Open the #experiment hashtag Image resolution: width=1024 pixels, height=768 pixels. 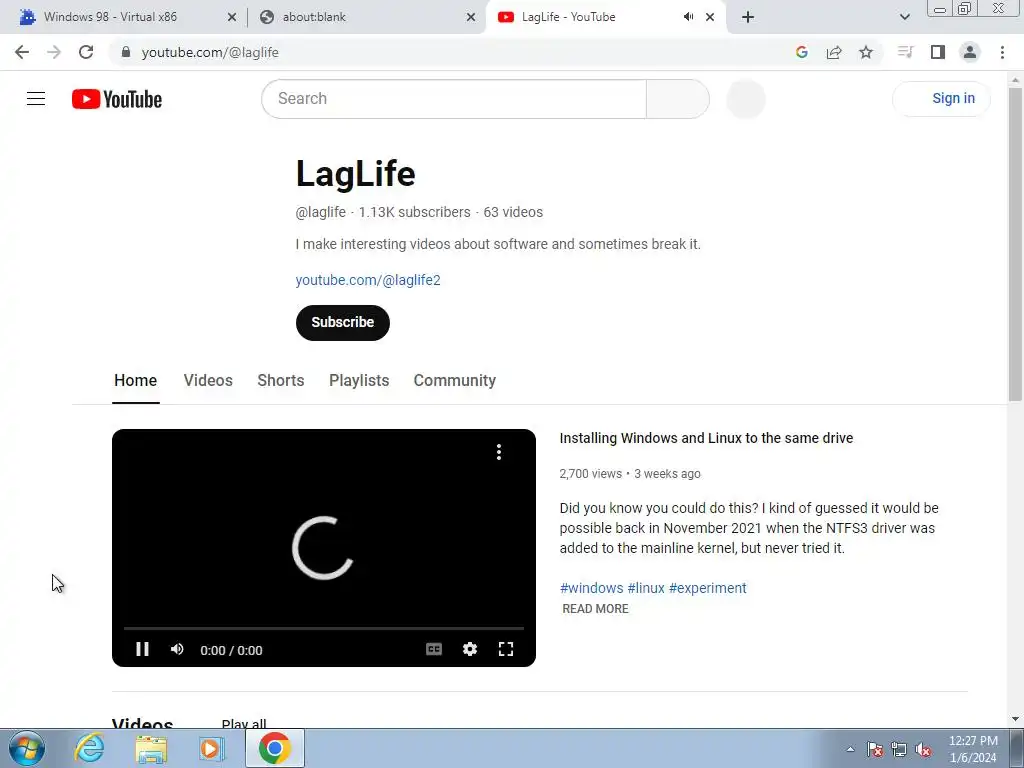(707, 588)
